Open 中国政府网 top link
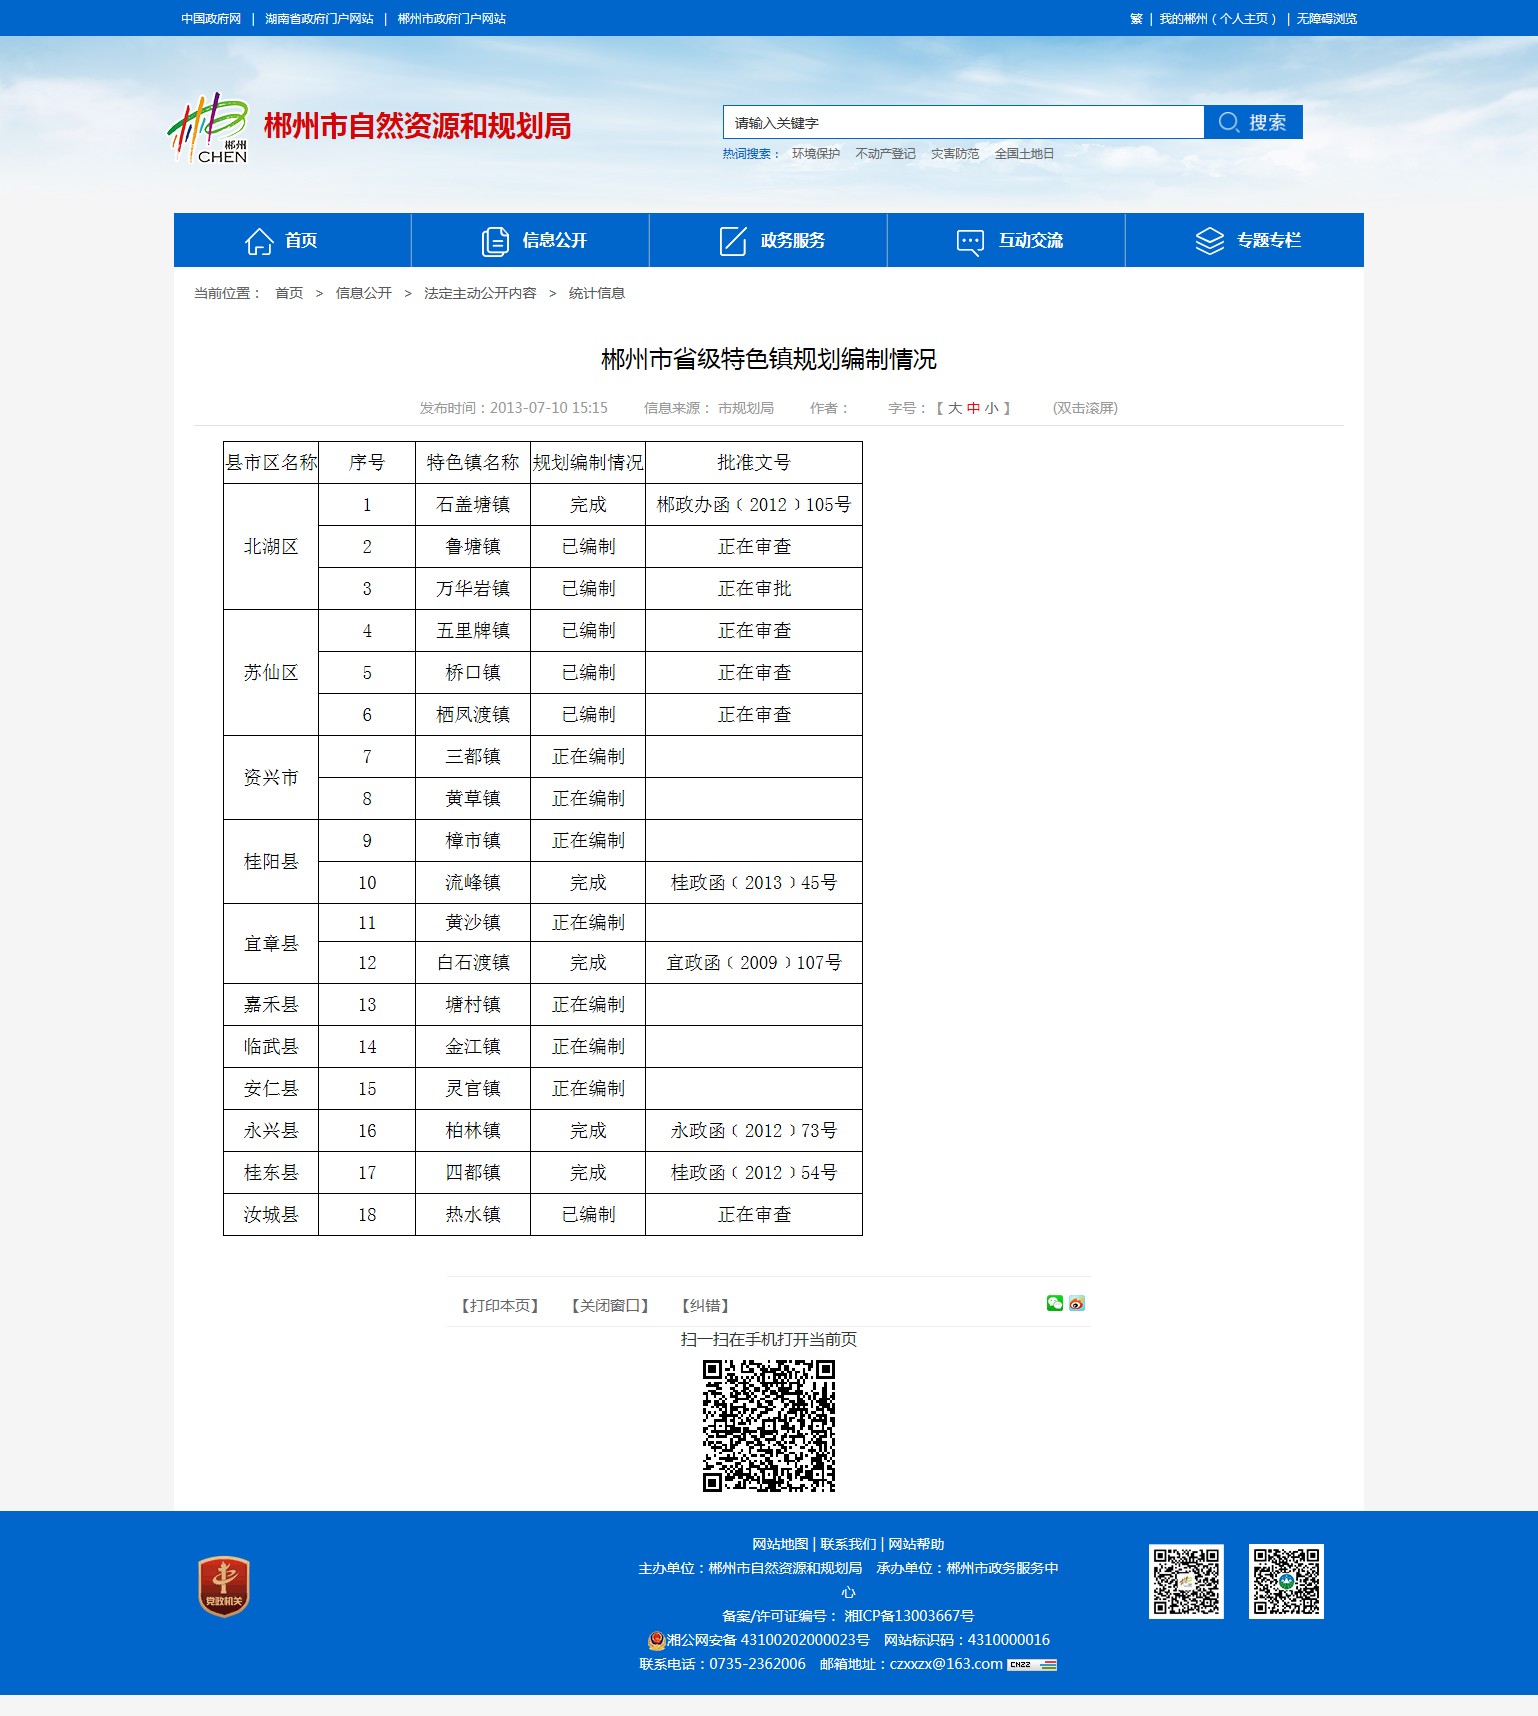The width and height of the screenshot is (1538, 1716). click(211, 19)
